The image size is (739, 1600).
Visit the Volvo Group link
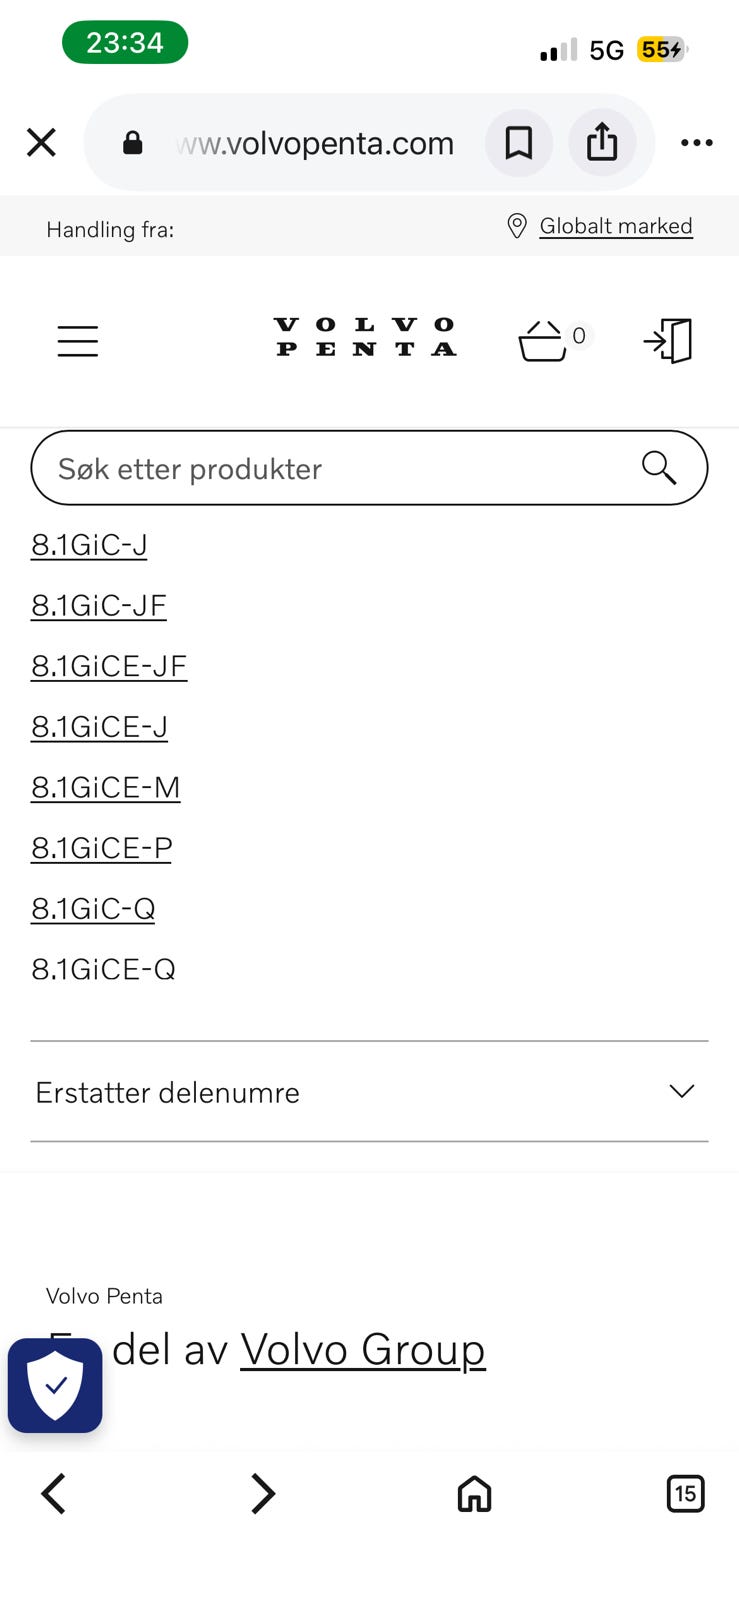(363, 1350)
